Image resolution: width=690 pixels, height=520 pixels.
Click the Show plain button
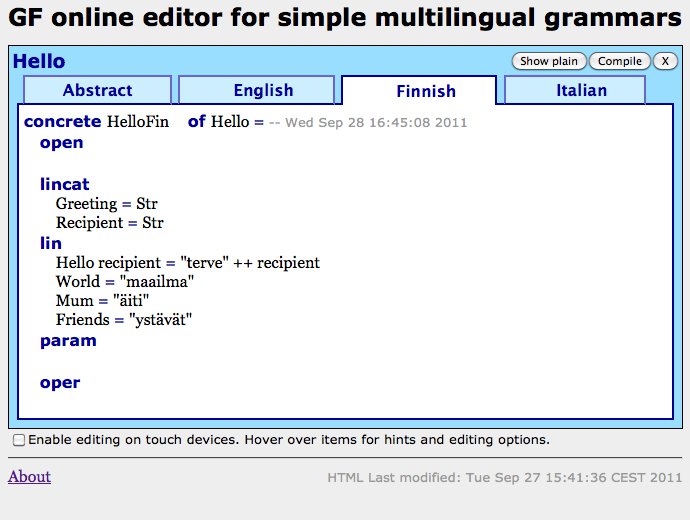pos(549,61)
